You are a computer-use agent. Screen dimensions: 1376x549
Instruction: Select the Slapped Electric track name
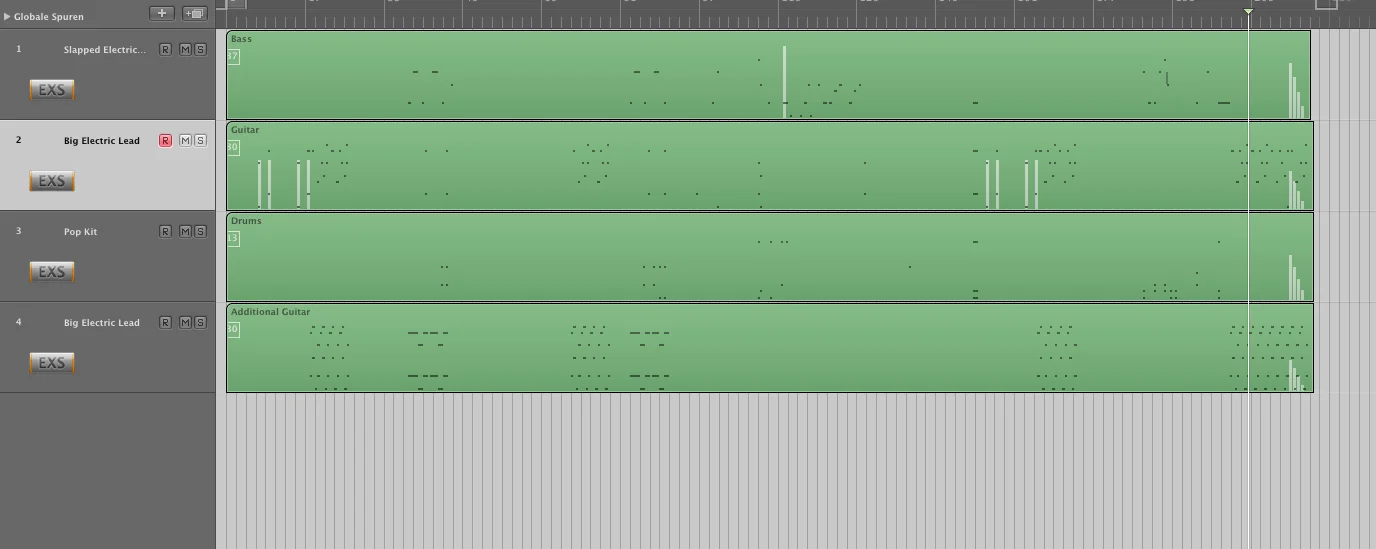104,50
